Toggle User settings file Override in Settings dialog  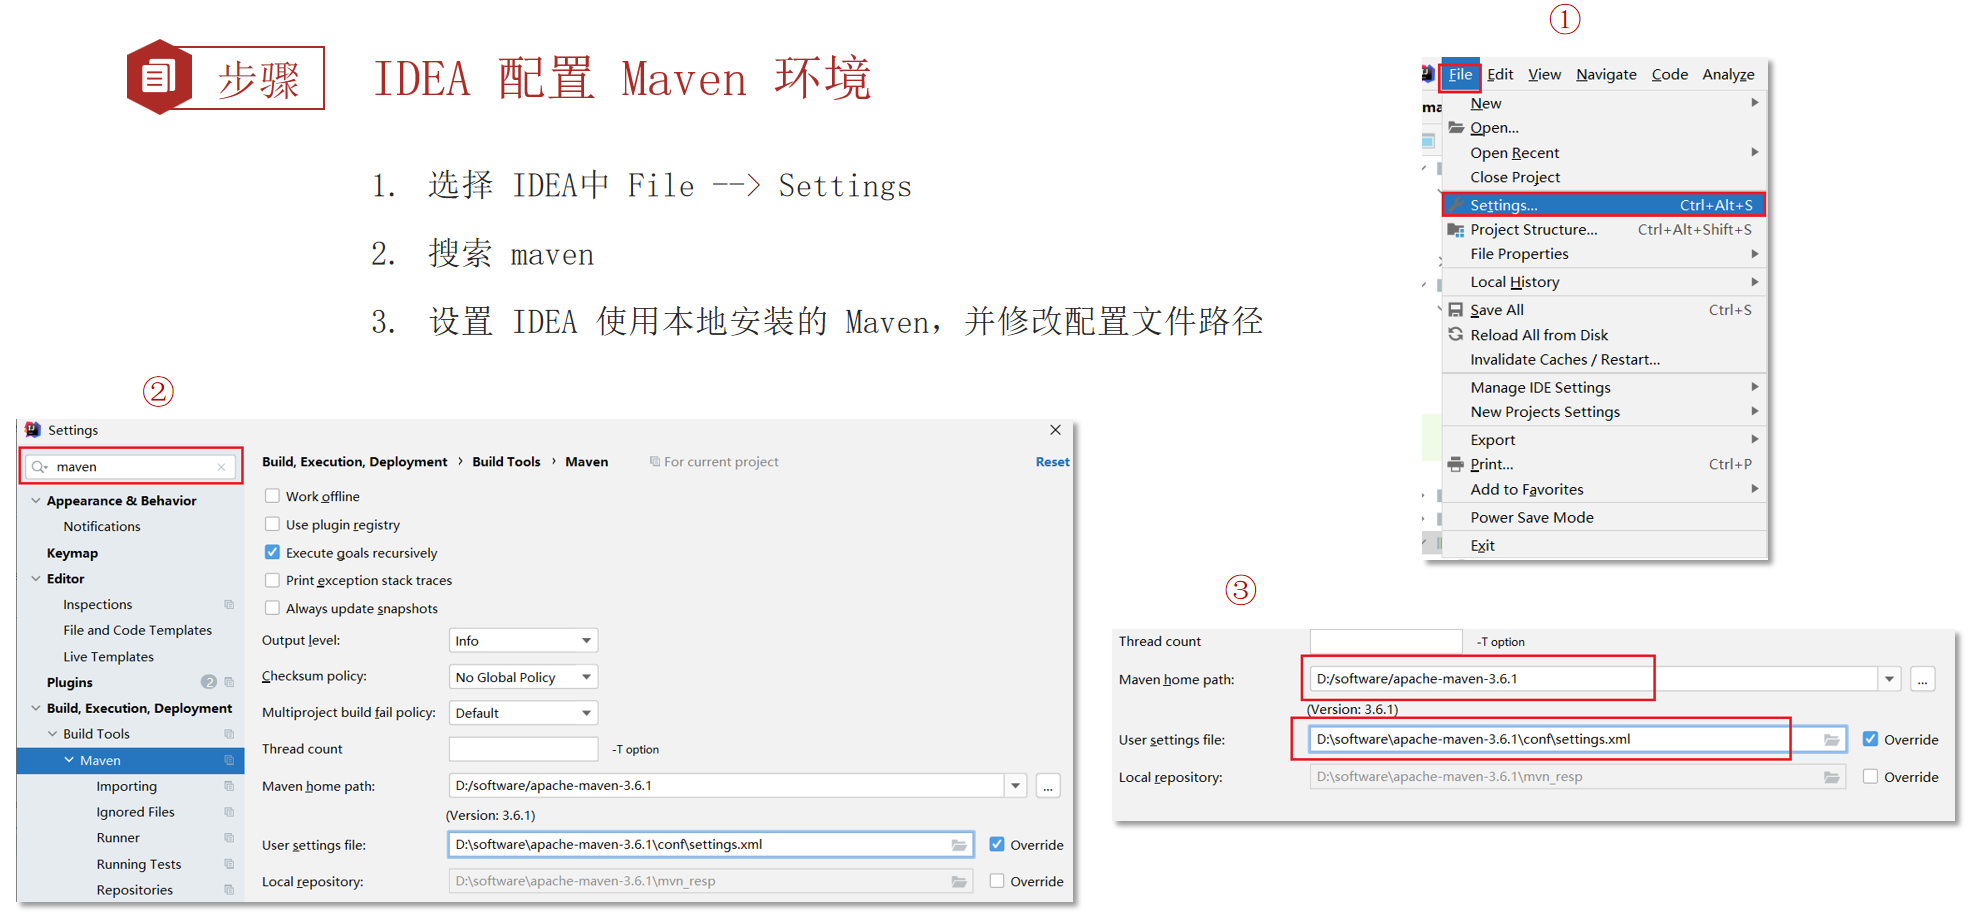pyautogui.click(x=997, y=844)
